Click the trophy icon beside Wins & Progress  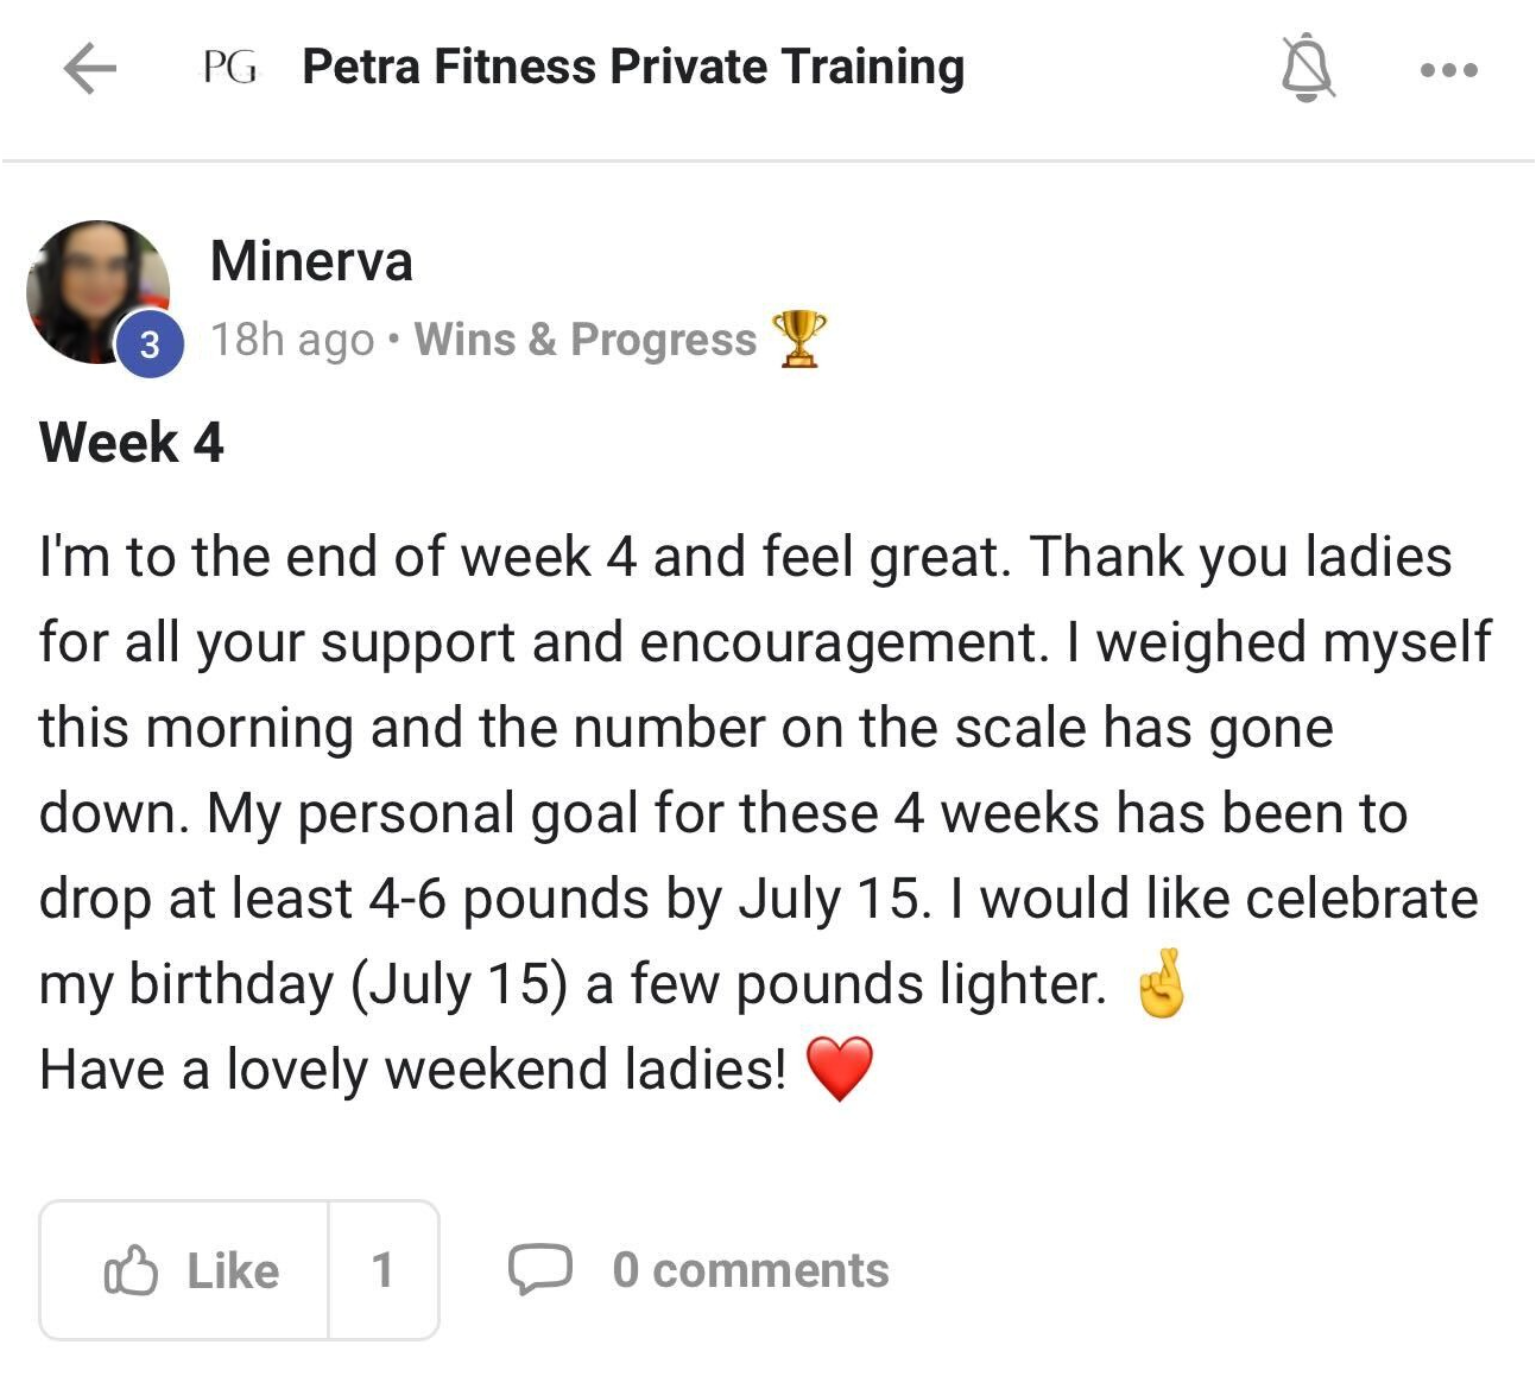800,338
